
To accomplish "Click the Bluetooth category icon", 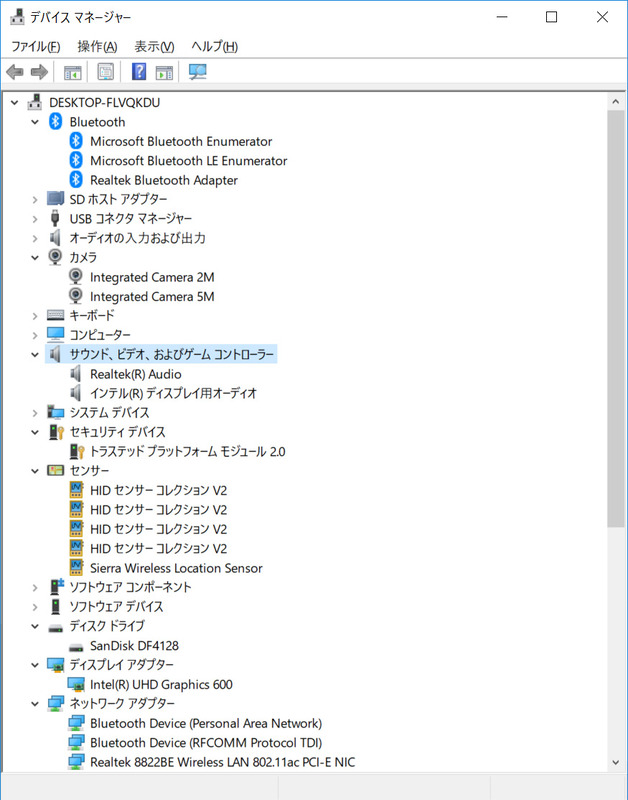I will pos(55,122).
